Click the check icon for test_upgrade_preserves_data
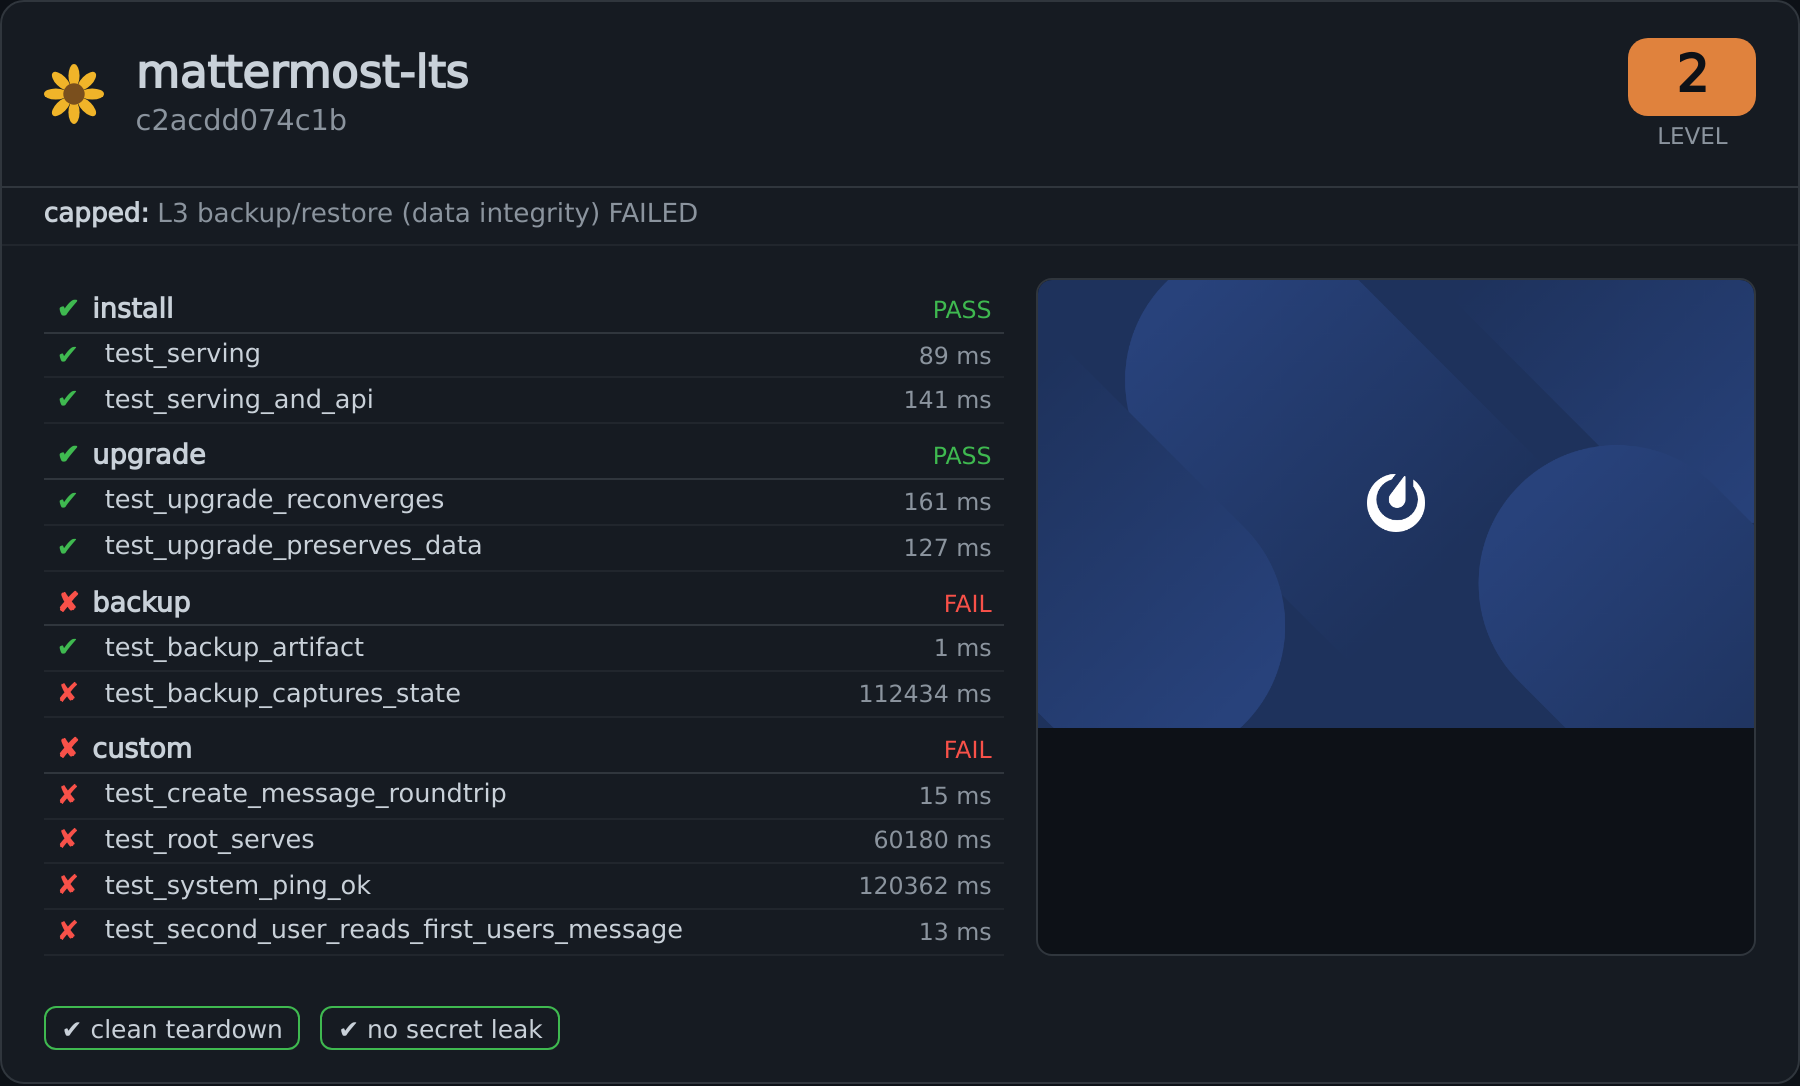 tap(68, 546)
